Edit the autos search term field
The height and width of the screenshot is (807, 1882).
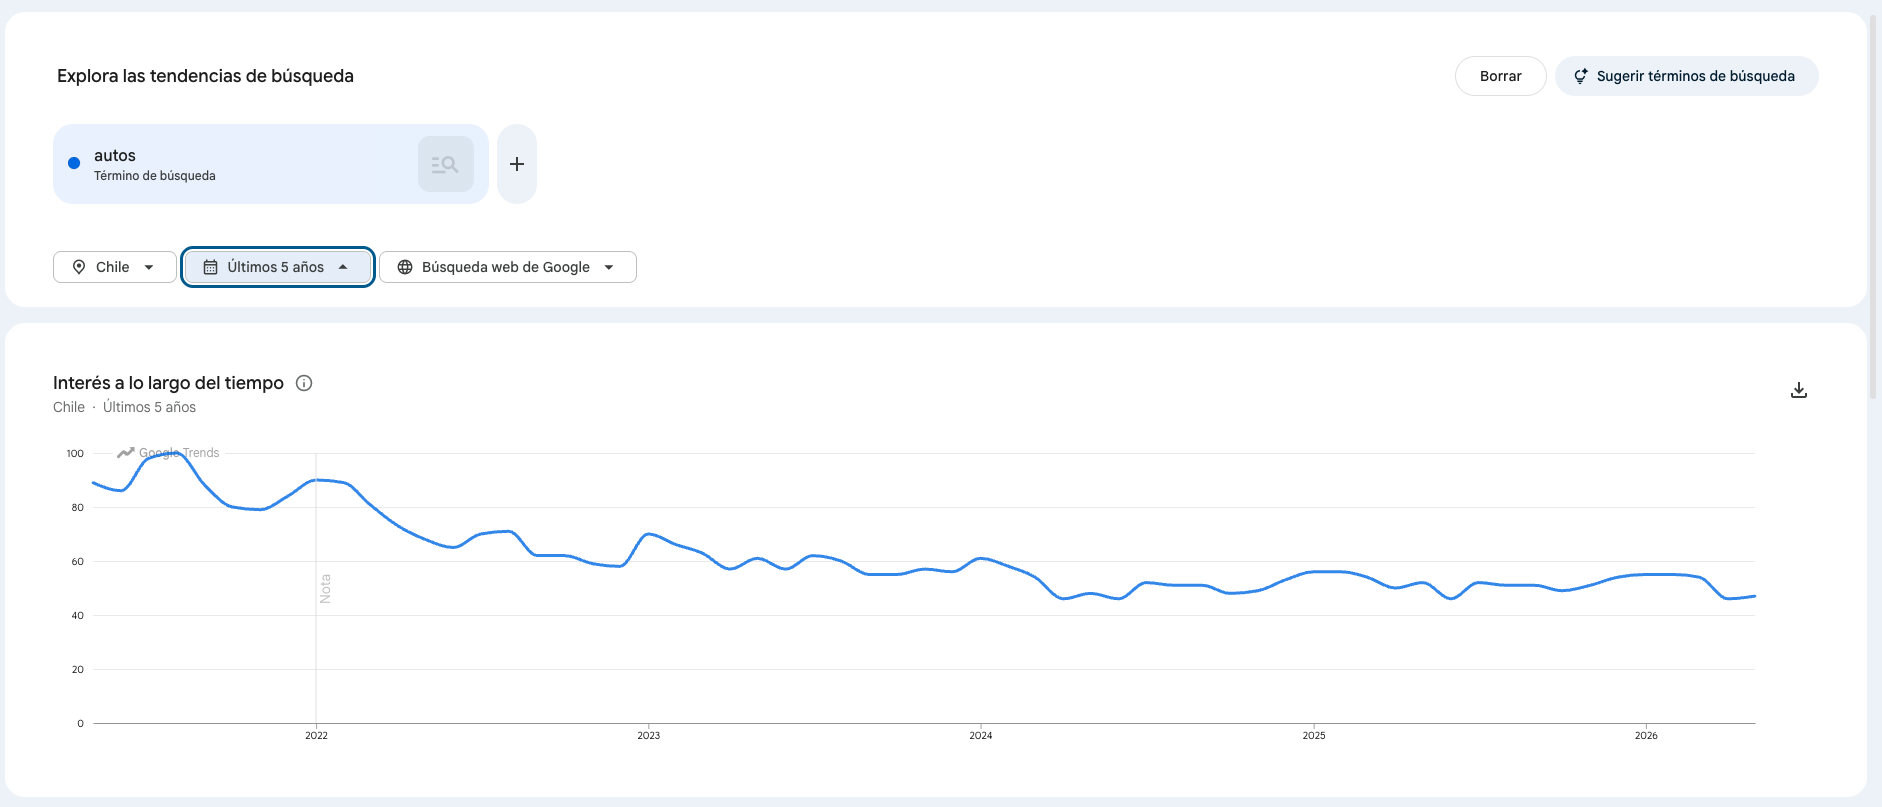(235, 164)
